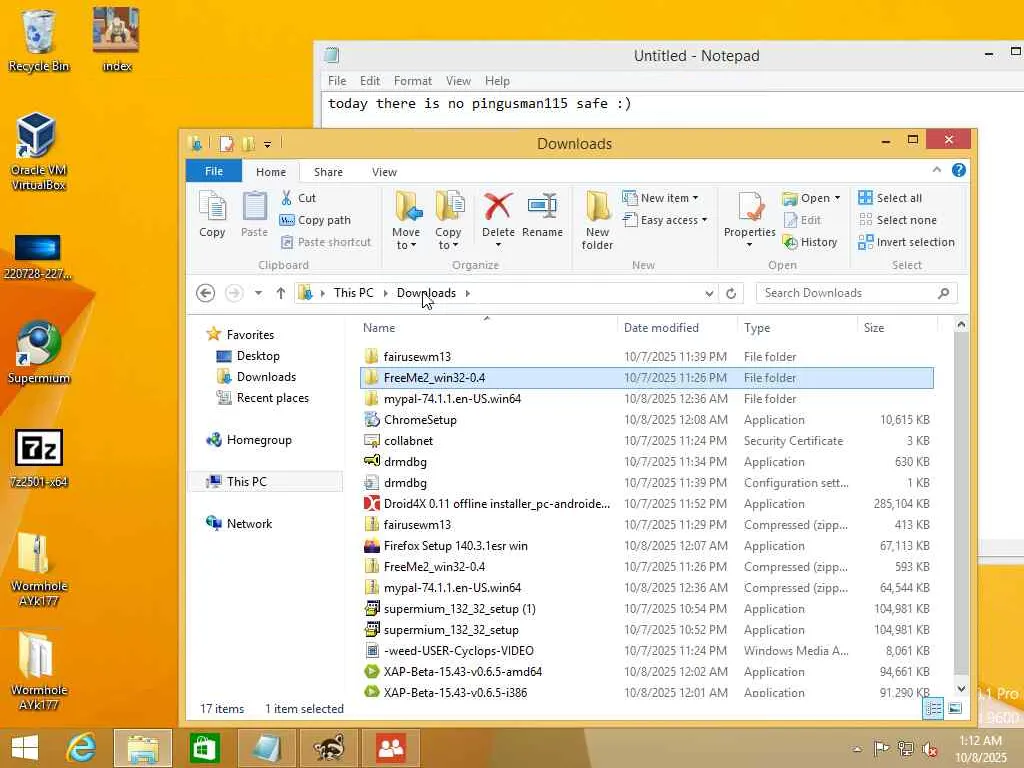Open recent locations dropdown arrow

259,293
